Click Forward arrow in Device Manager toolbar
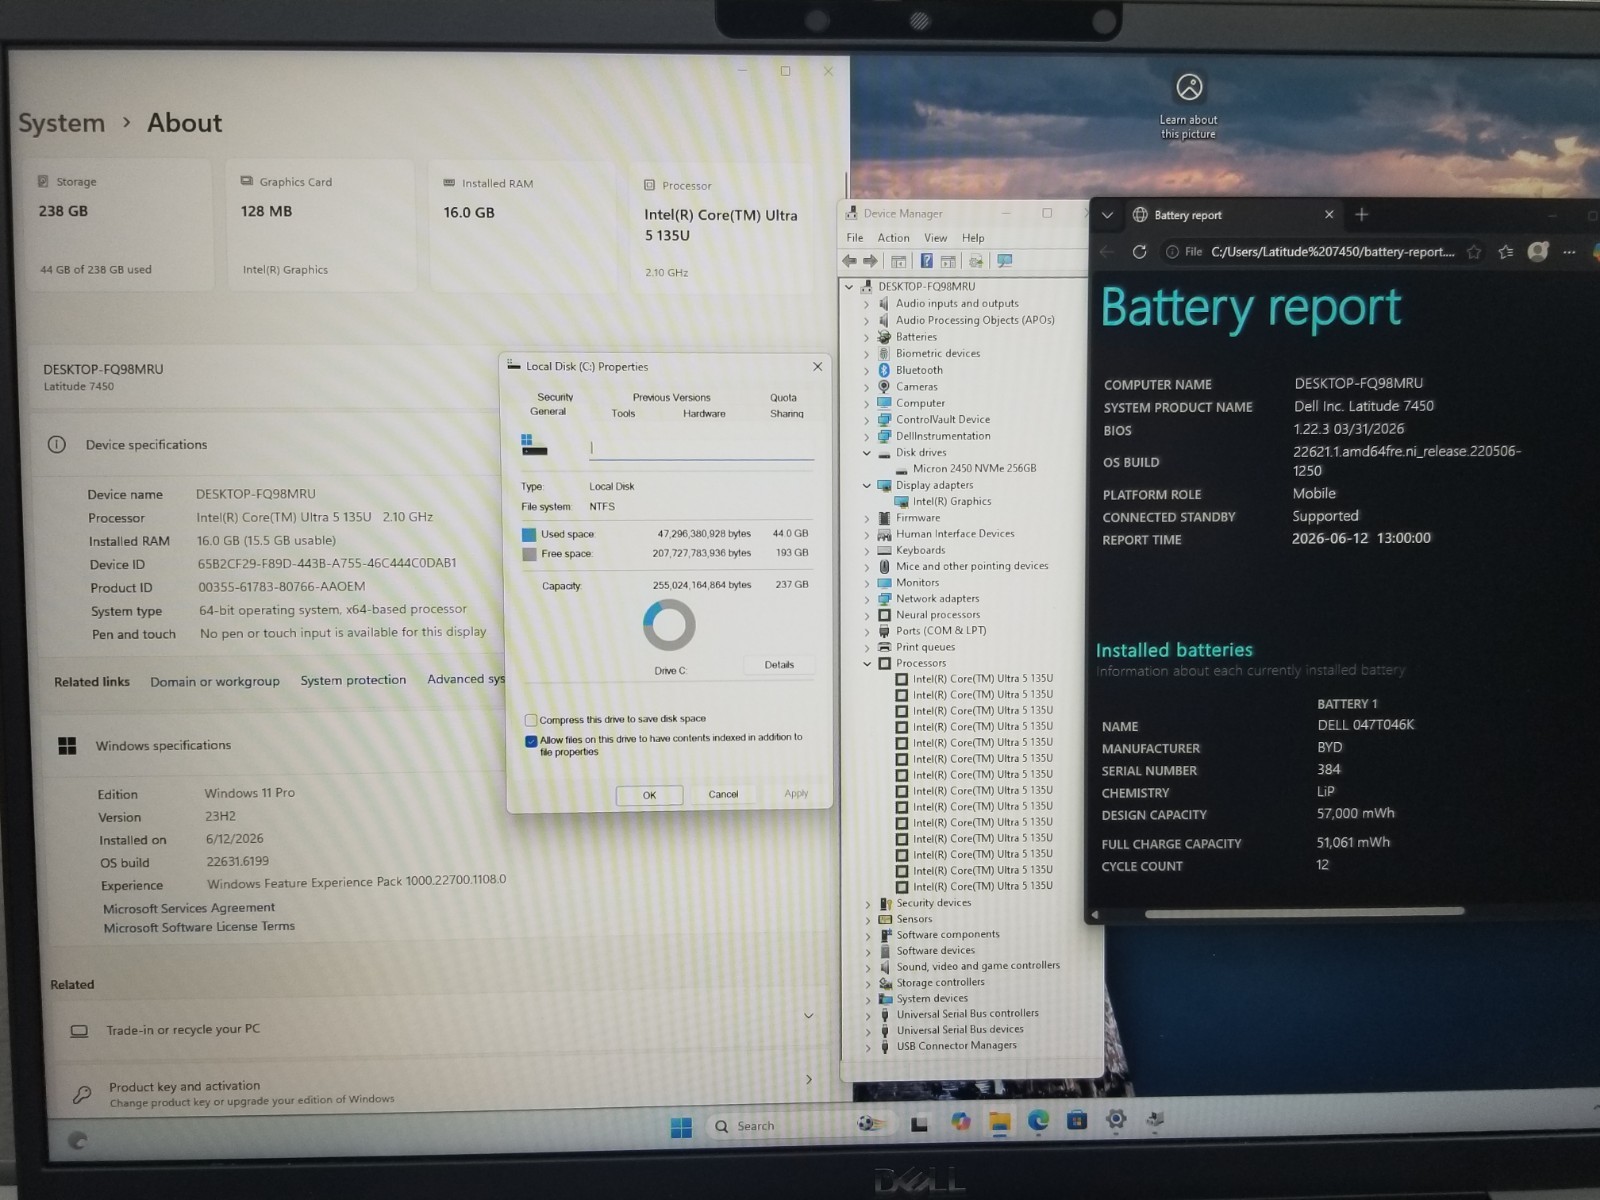The image size is (1600, 1200). click(870, 261)
